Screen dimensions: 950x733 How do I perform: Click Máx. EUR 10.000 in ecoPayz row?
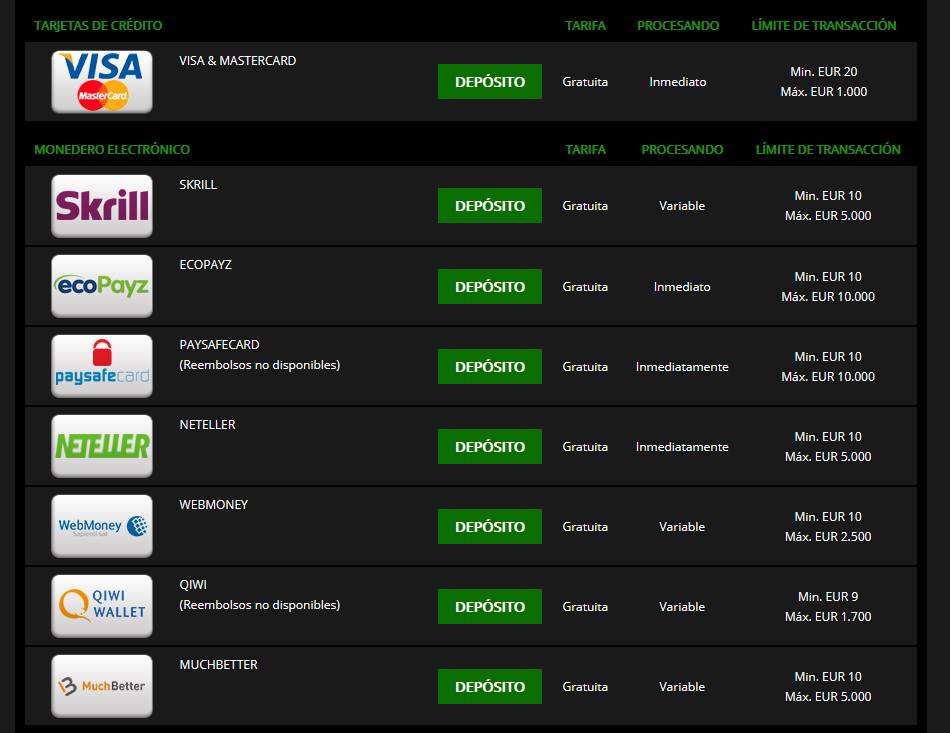[x=828, y=297]
